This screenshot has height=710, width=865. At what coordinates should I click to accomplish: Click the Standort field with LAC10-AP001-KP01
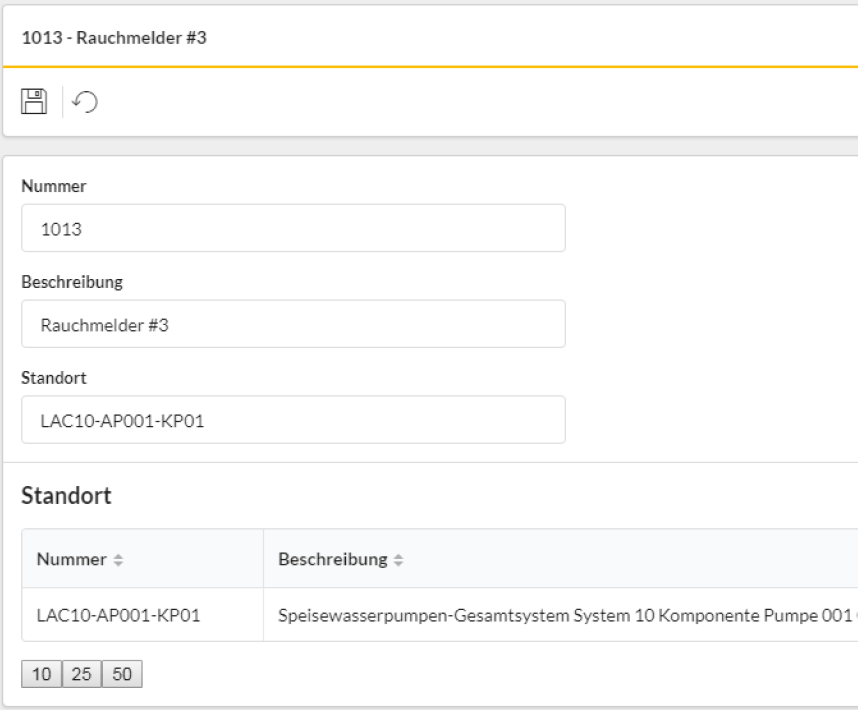tap(293, 420)
